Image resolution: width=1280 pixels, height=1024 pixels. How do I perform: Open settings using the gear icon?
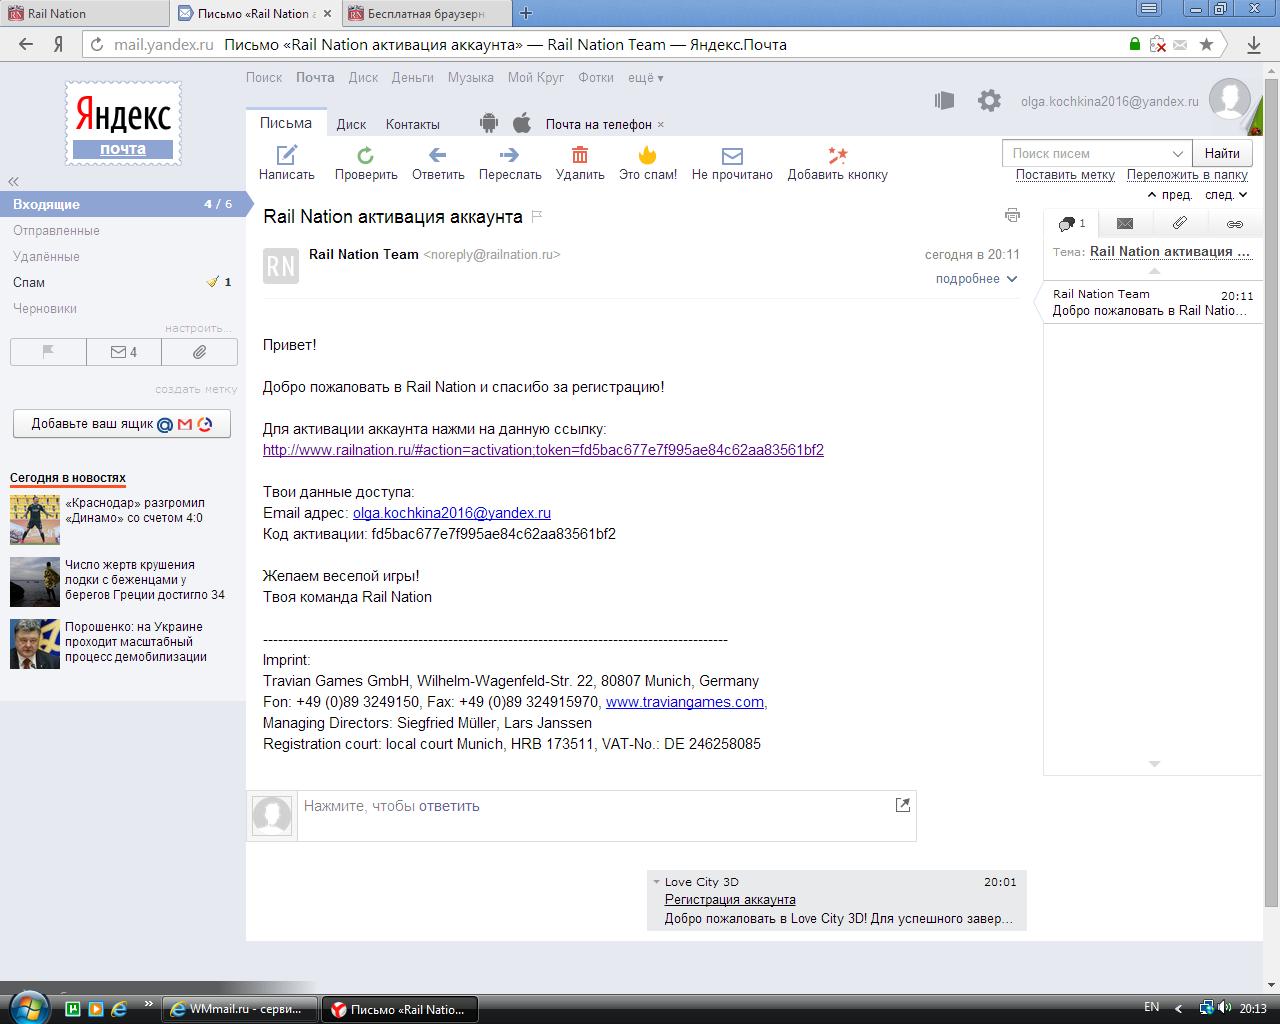coord(989,100)
